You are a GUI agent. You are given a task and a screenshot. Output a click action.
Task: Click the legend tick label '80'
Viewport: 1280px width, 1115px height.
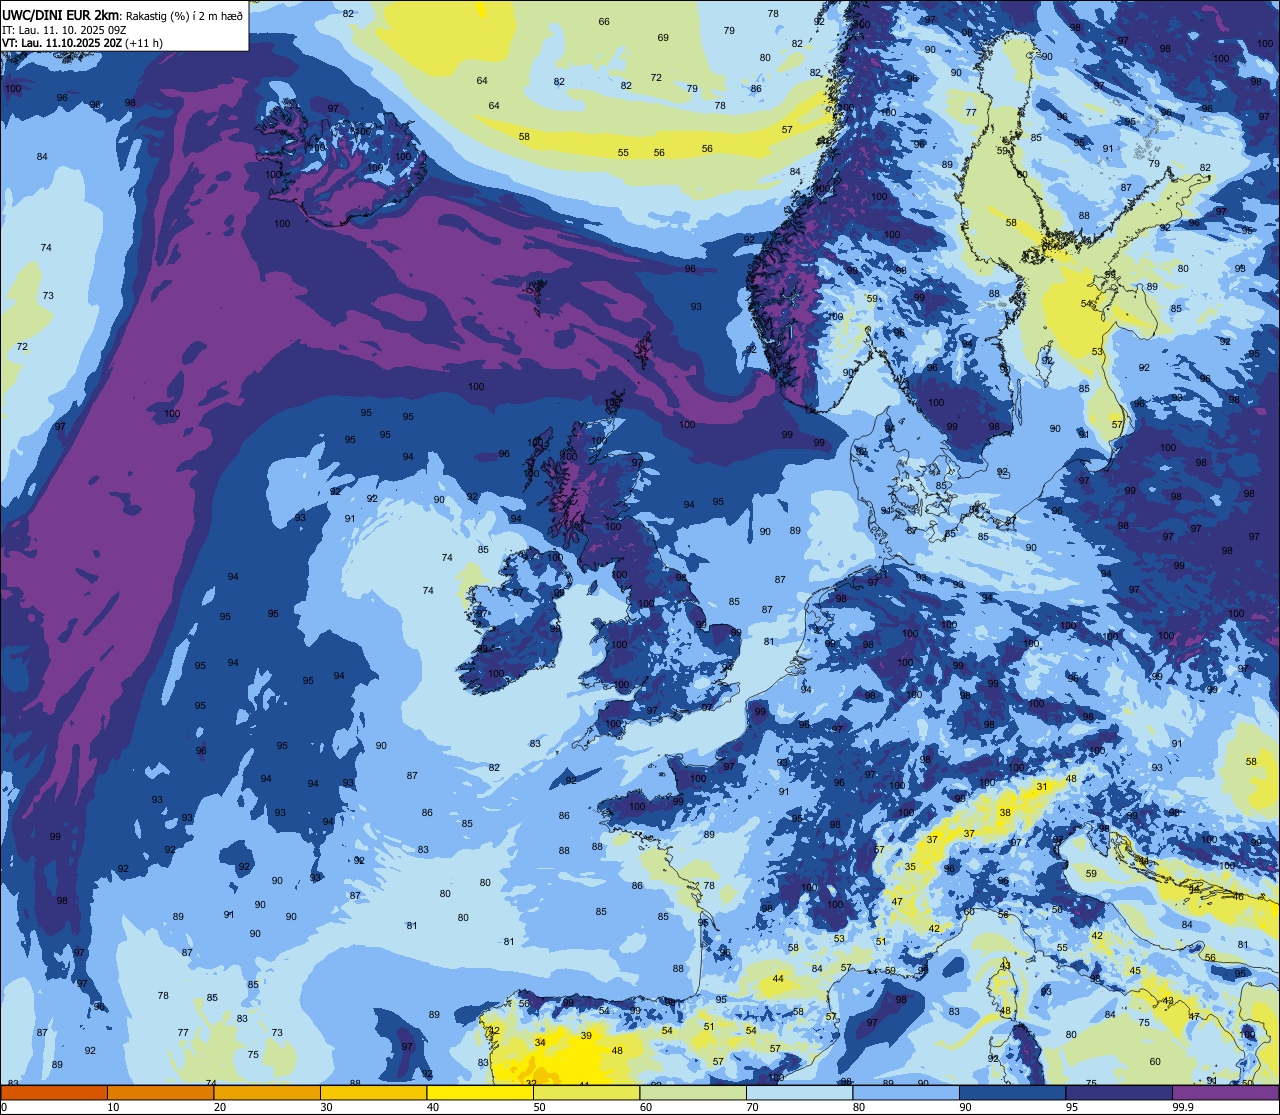[859, 1107]
